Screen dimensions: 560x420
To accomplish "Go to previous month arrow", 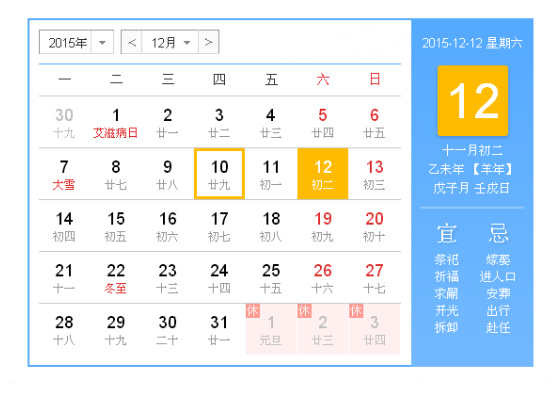I will (x=132, y=42).
